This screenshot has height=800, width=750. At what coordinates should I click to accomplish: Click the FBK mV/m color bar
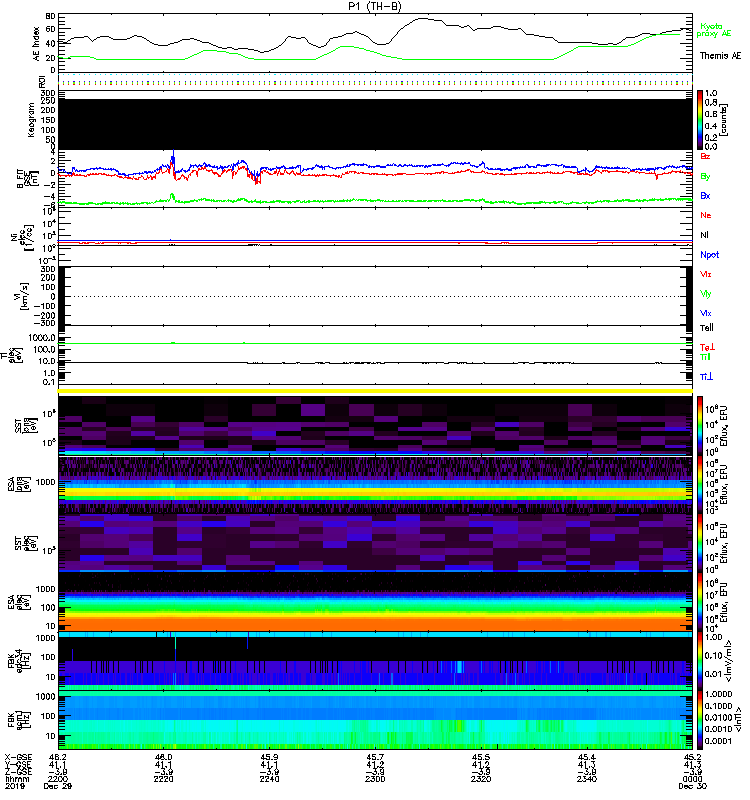click(x=700, y=661)
